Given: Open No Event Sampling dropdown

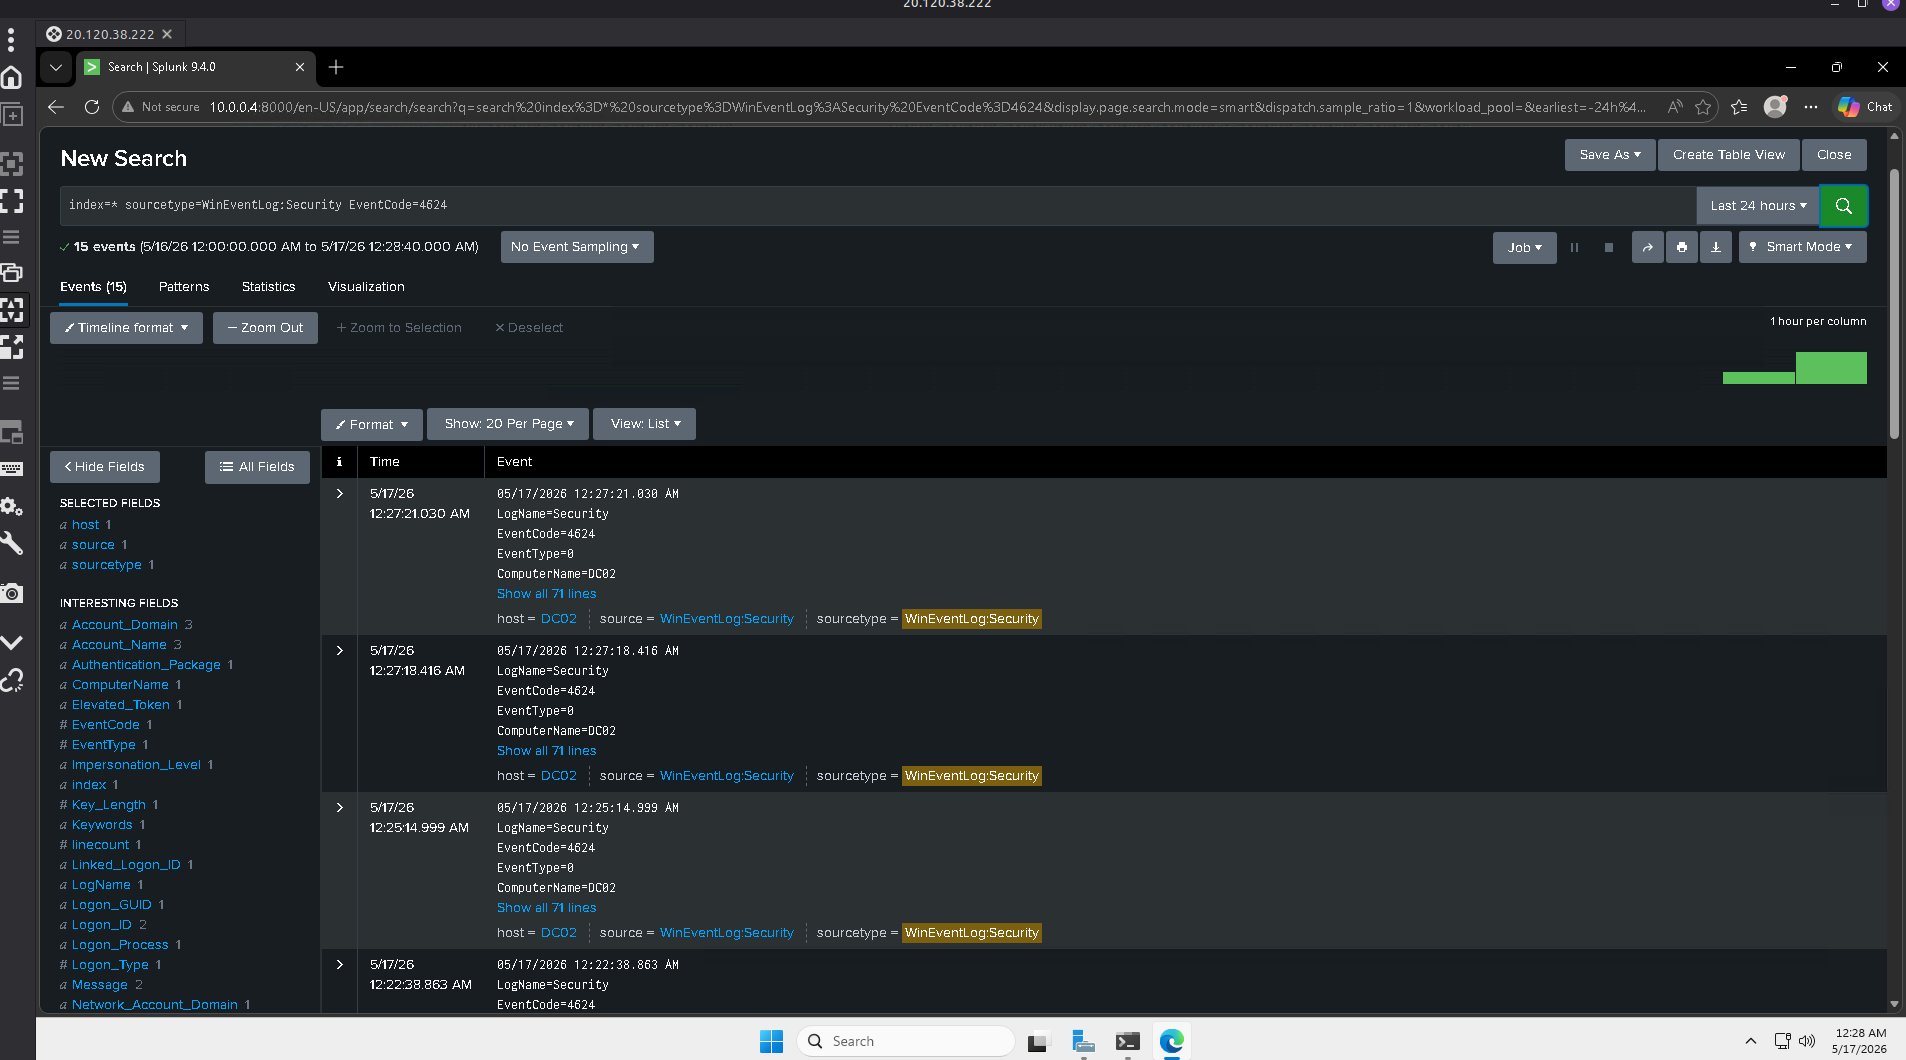Looking at the screenshot, I should pos(576,247).
